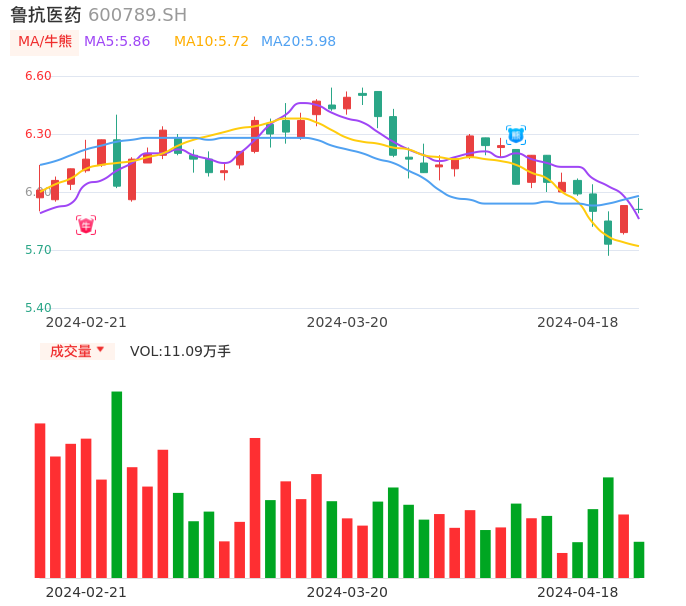This screenshot has width=686, height=606.
Task: Click the stock code 600789.SH
Action: point(137,15)
